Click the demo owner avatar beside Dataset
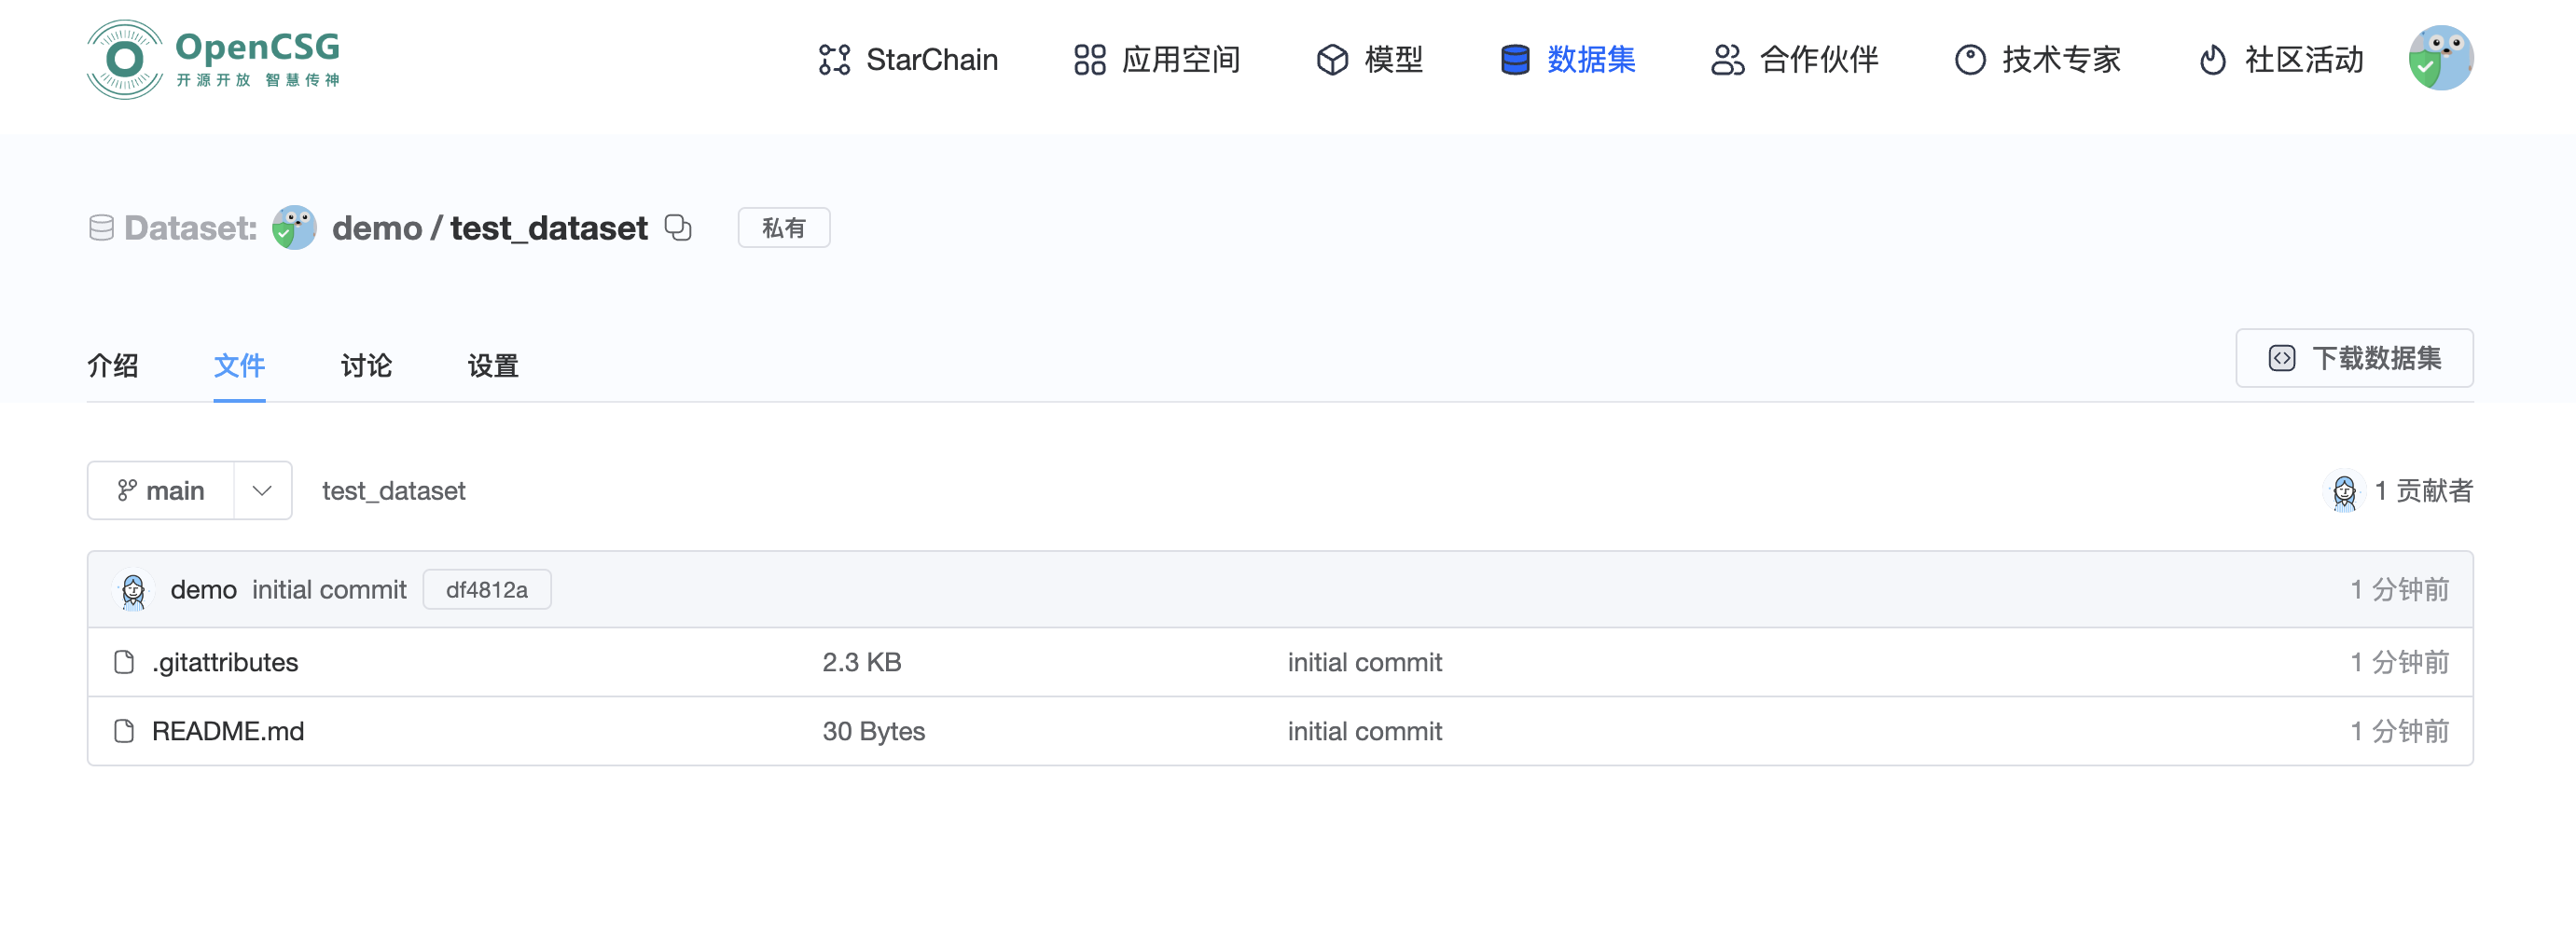Viewport: 2576px width, 951px height. pyautogui.click(x=294, y=228)
